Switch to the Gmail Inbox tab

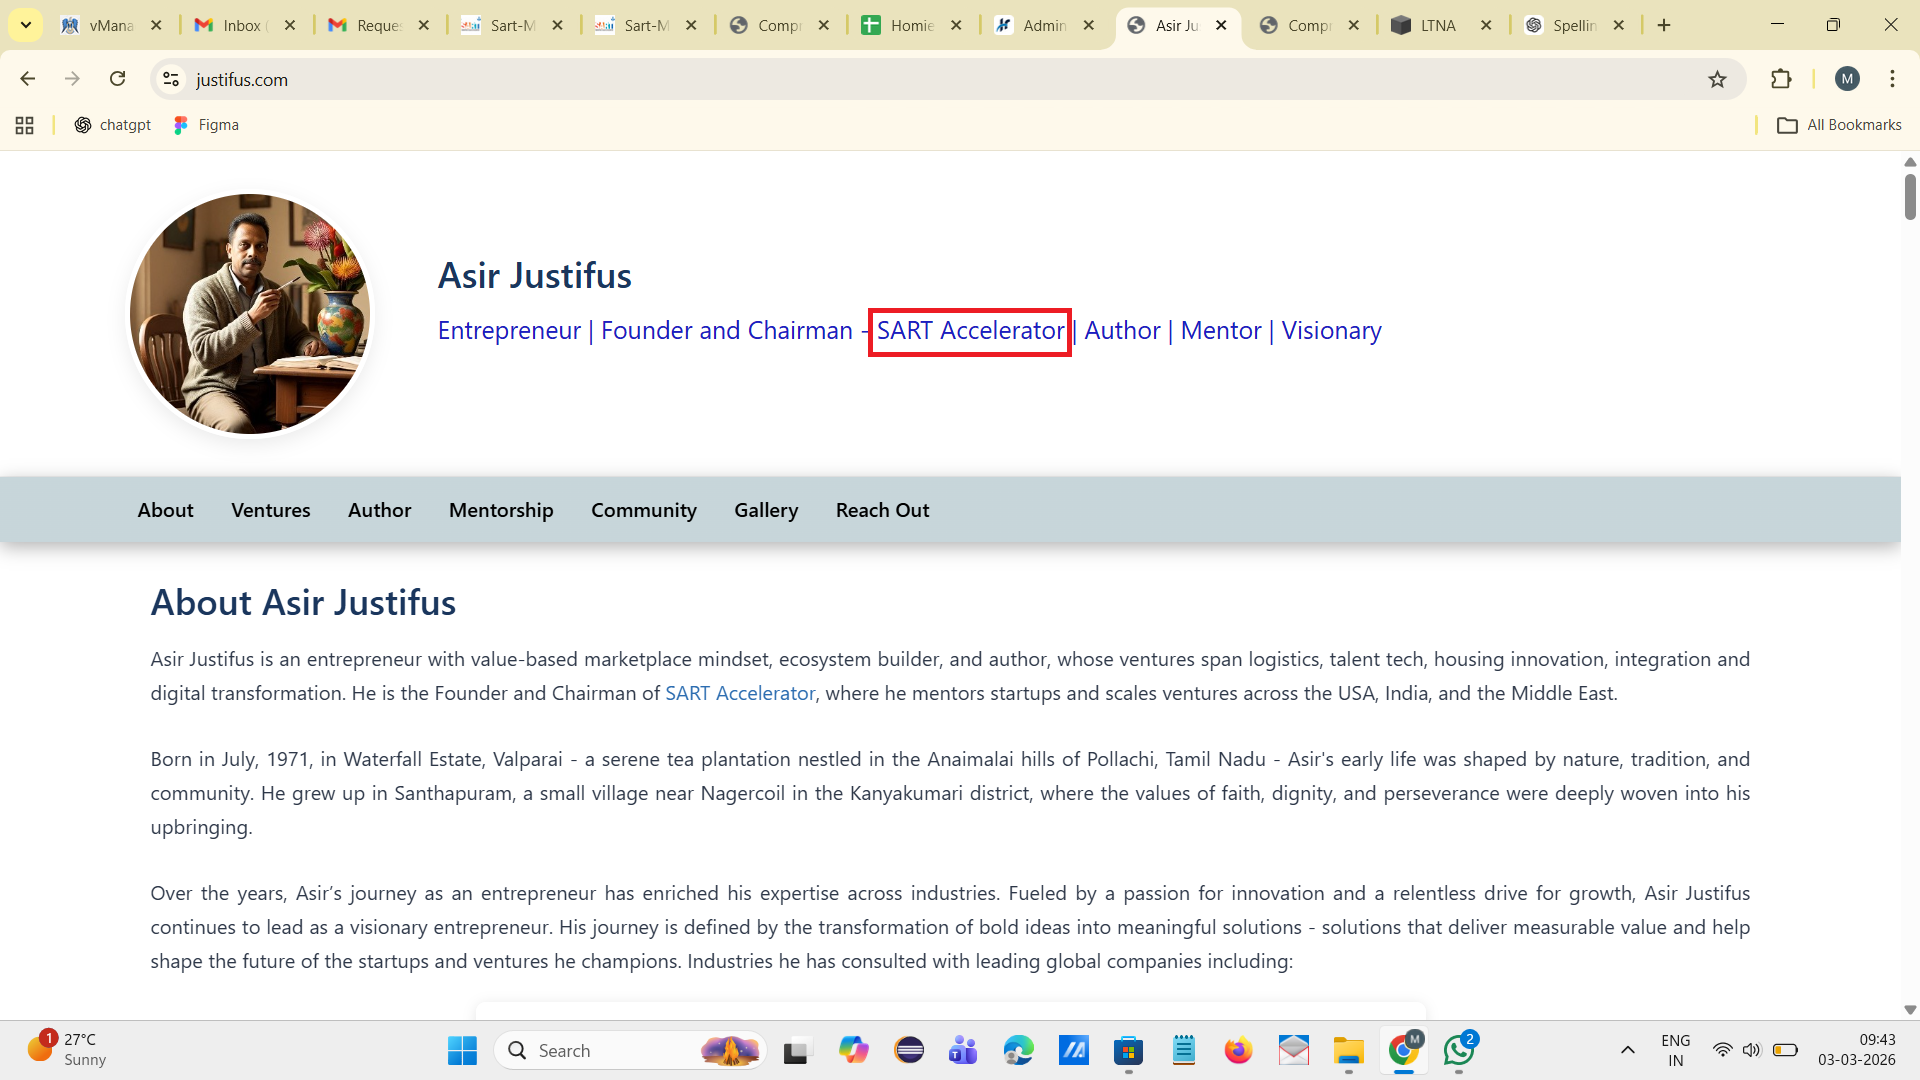tap(243, 26)
